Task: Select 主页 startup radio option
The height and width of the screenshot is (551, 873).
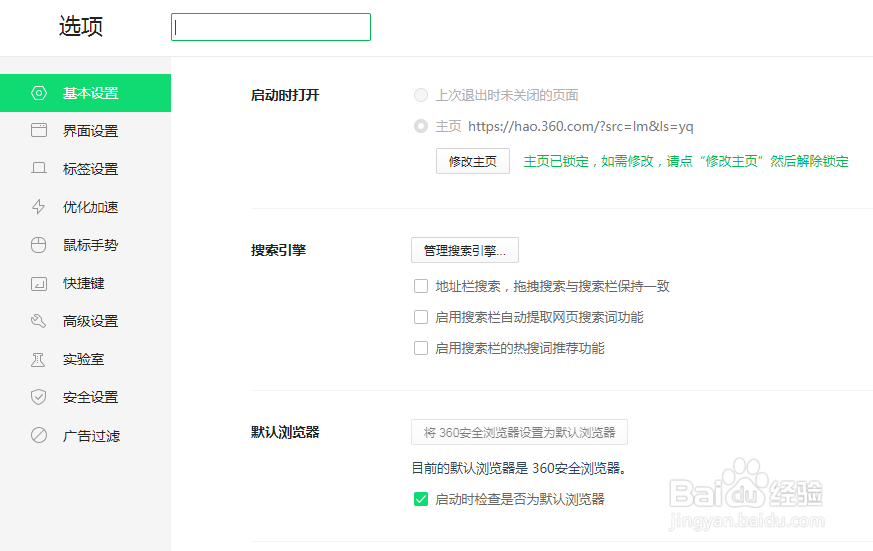Action: pos(421,126)
